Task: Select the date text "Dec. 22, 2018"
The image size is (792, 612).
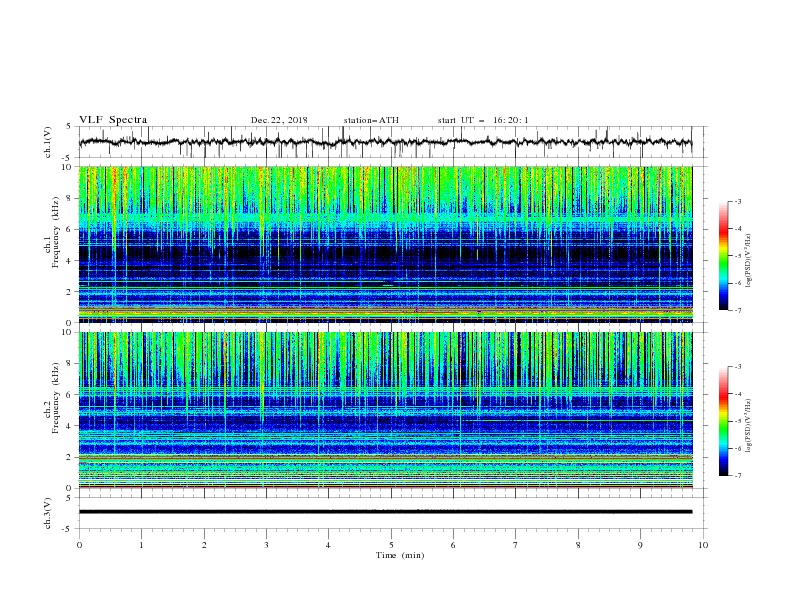Action: (279, 120)
